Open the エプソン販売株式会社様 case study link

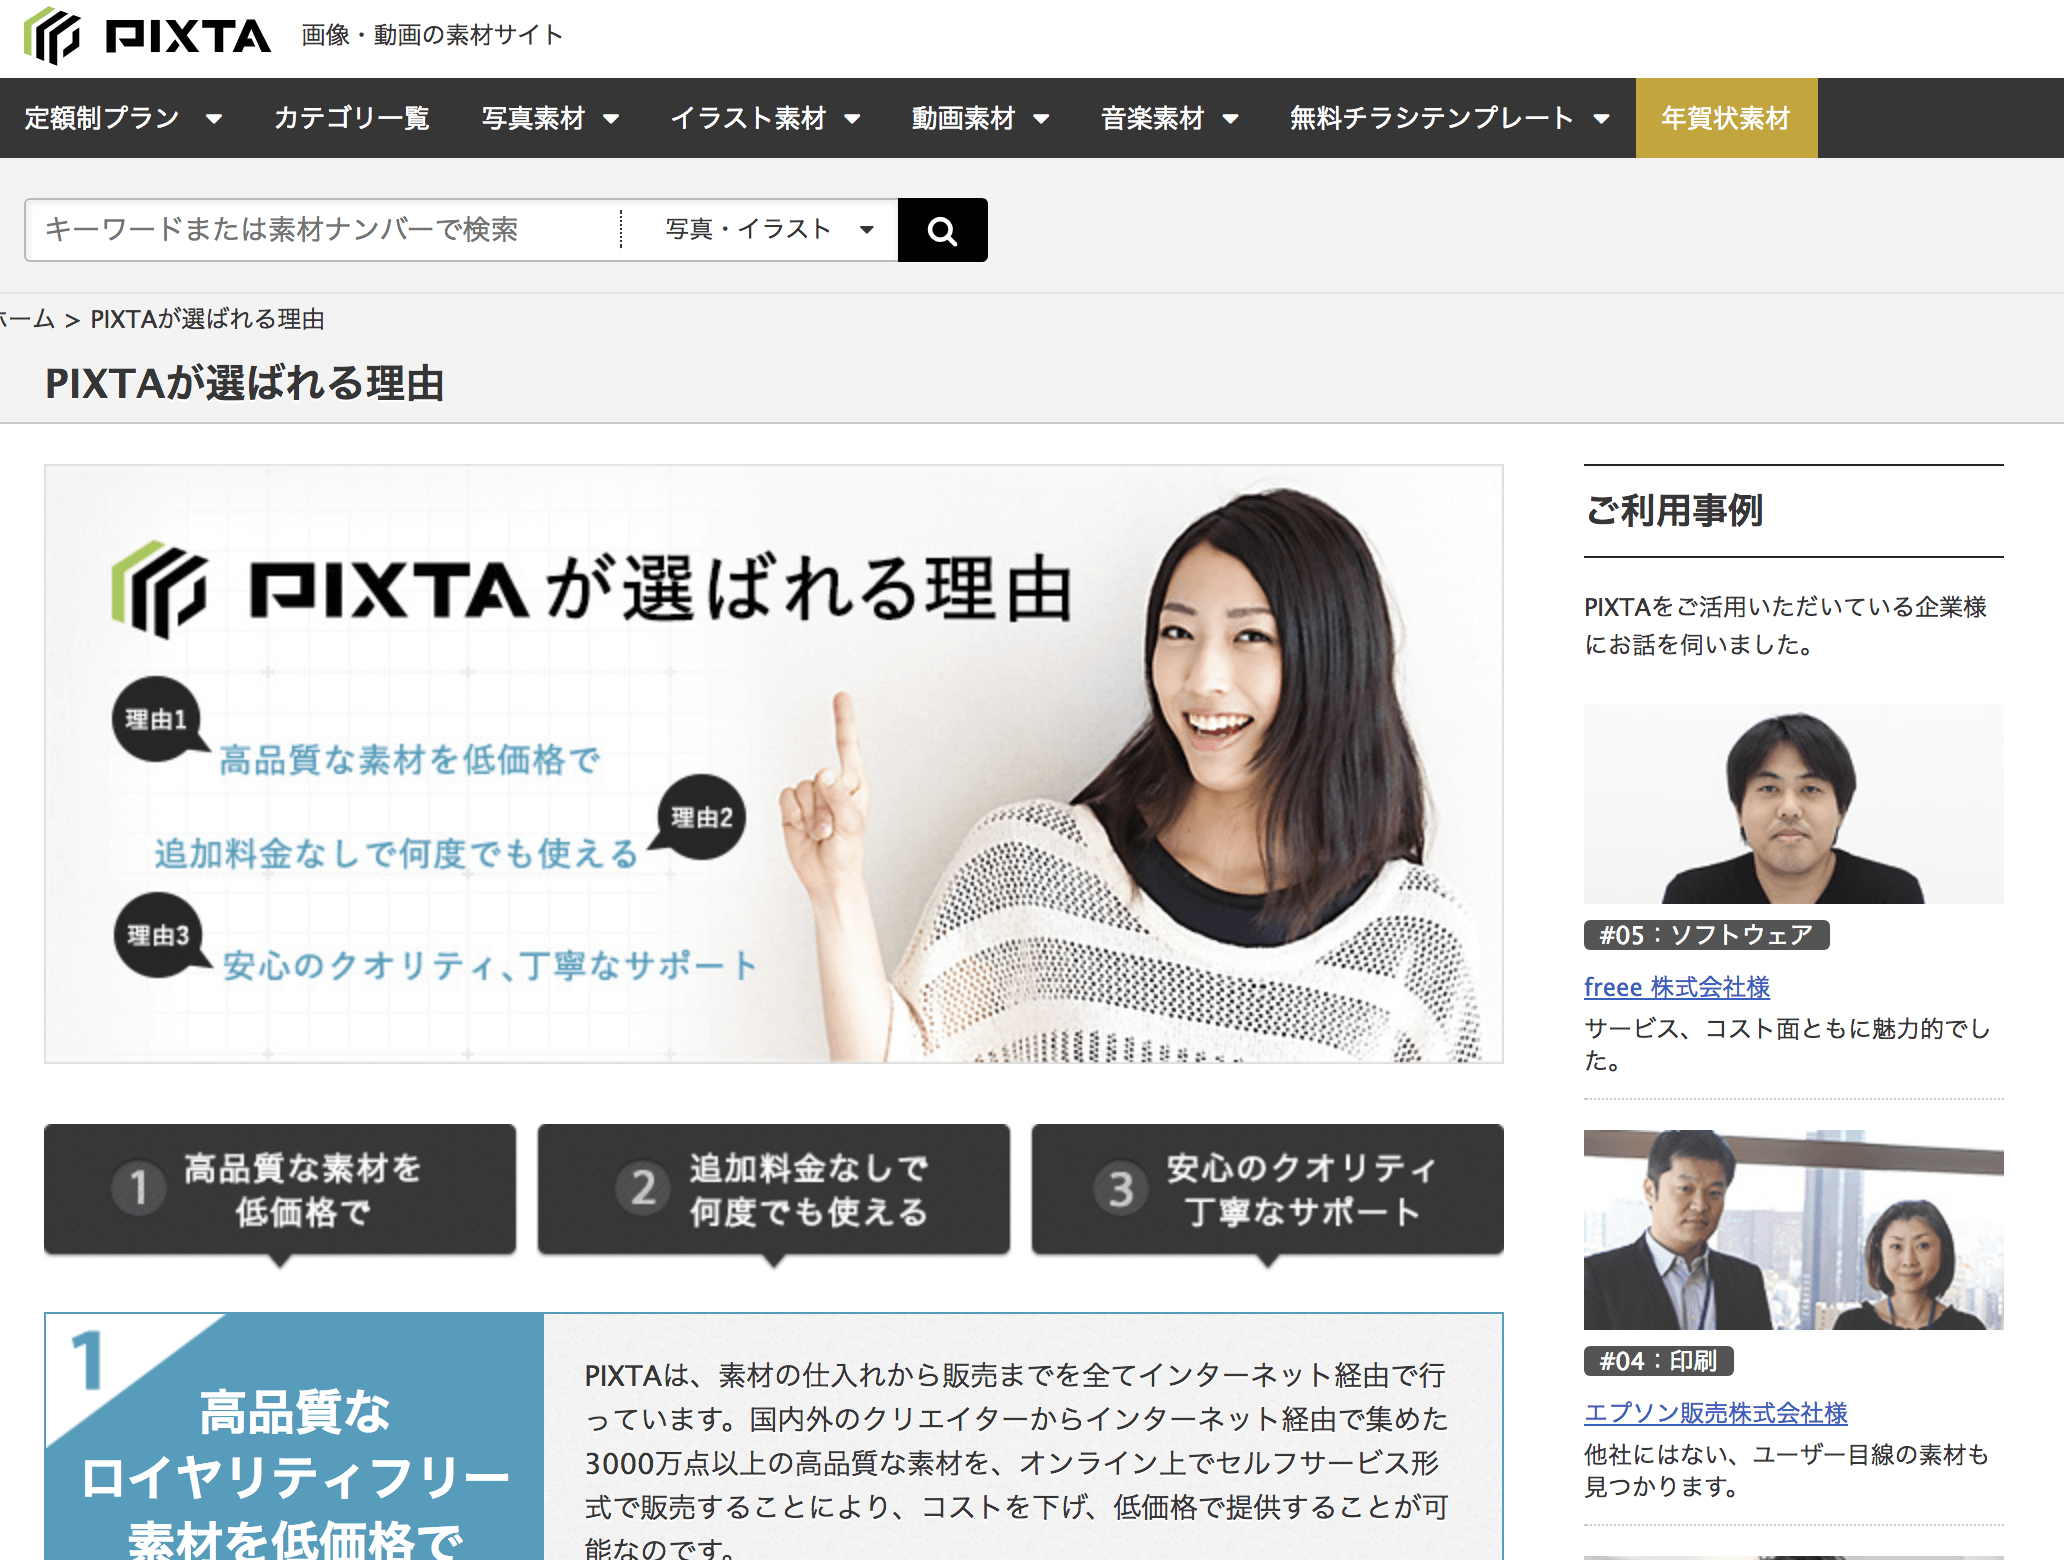1715,1413
